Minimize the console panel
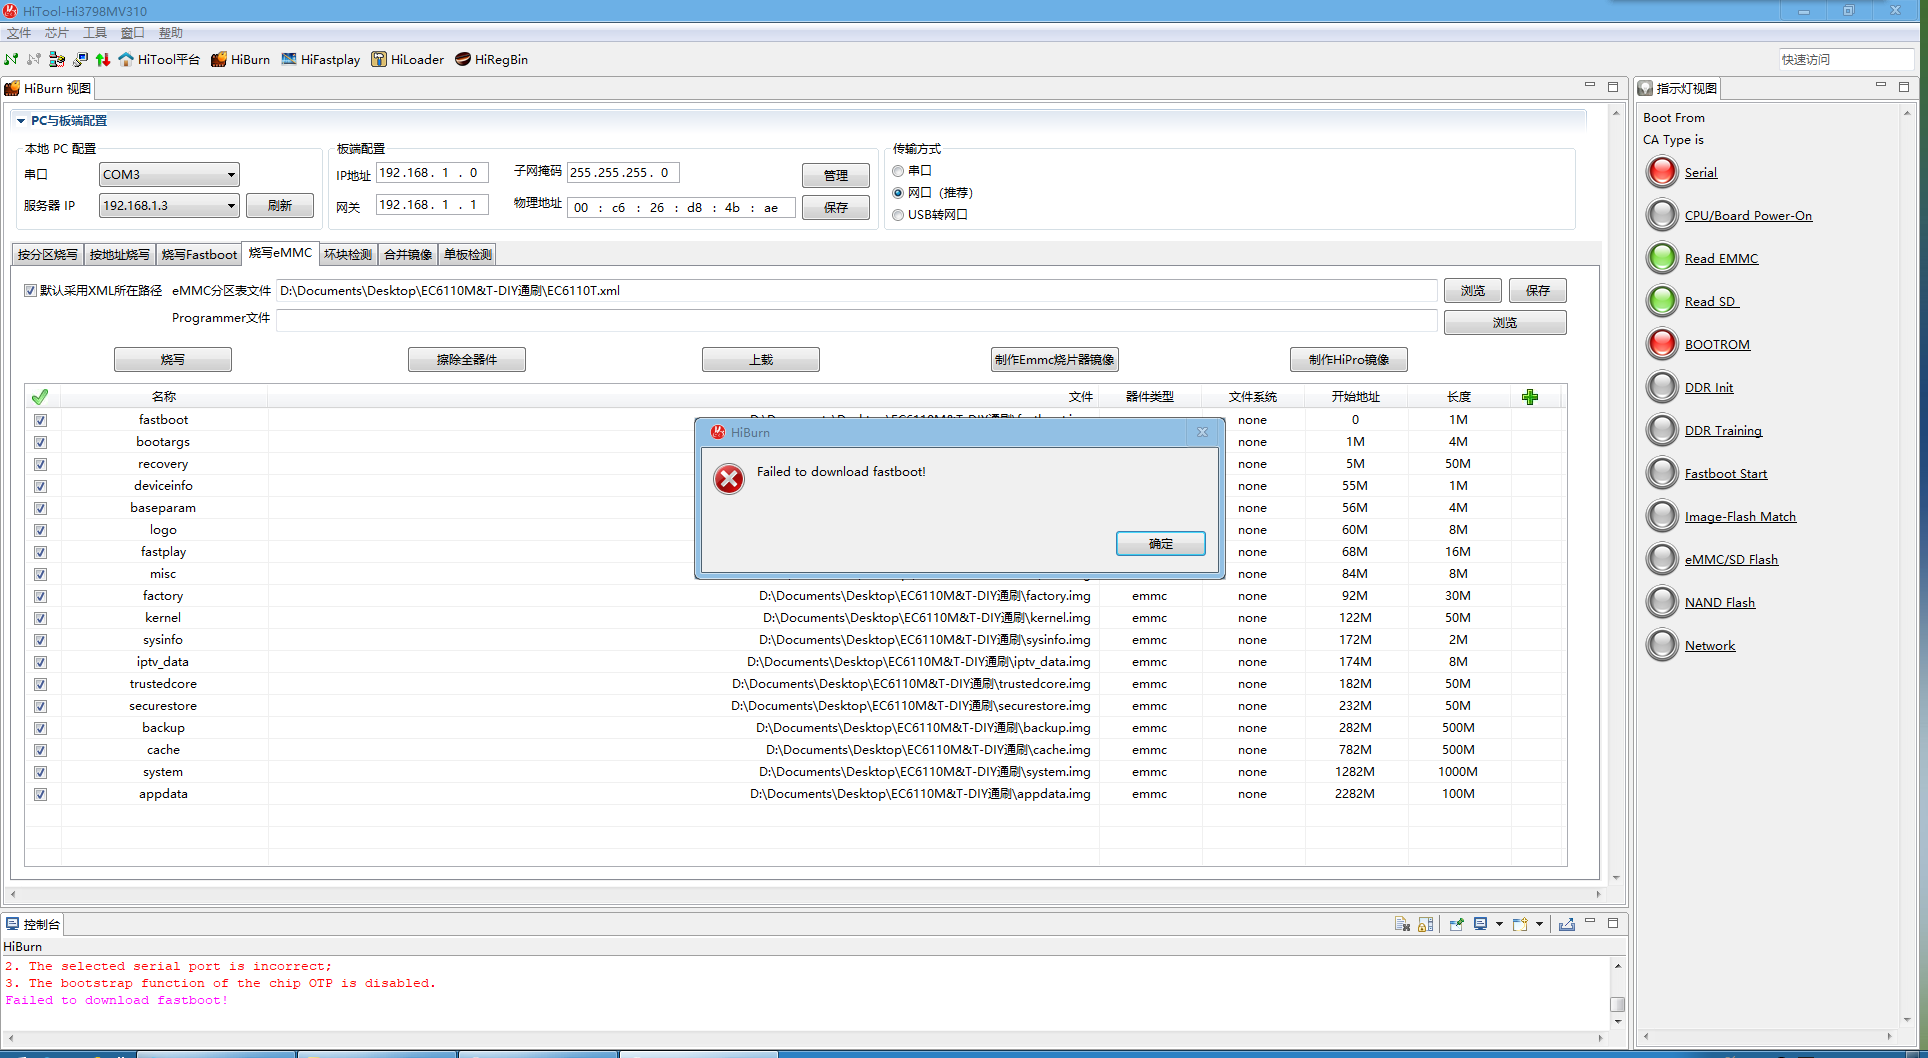Image resolution: width=1928 pixels, height=1058 pixels. coord(1590,922)
